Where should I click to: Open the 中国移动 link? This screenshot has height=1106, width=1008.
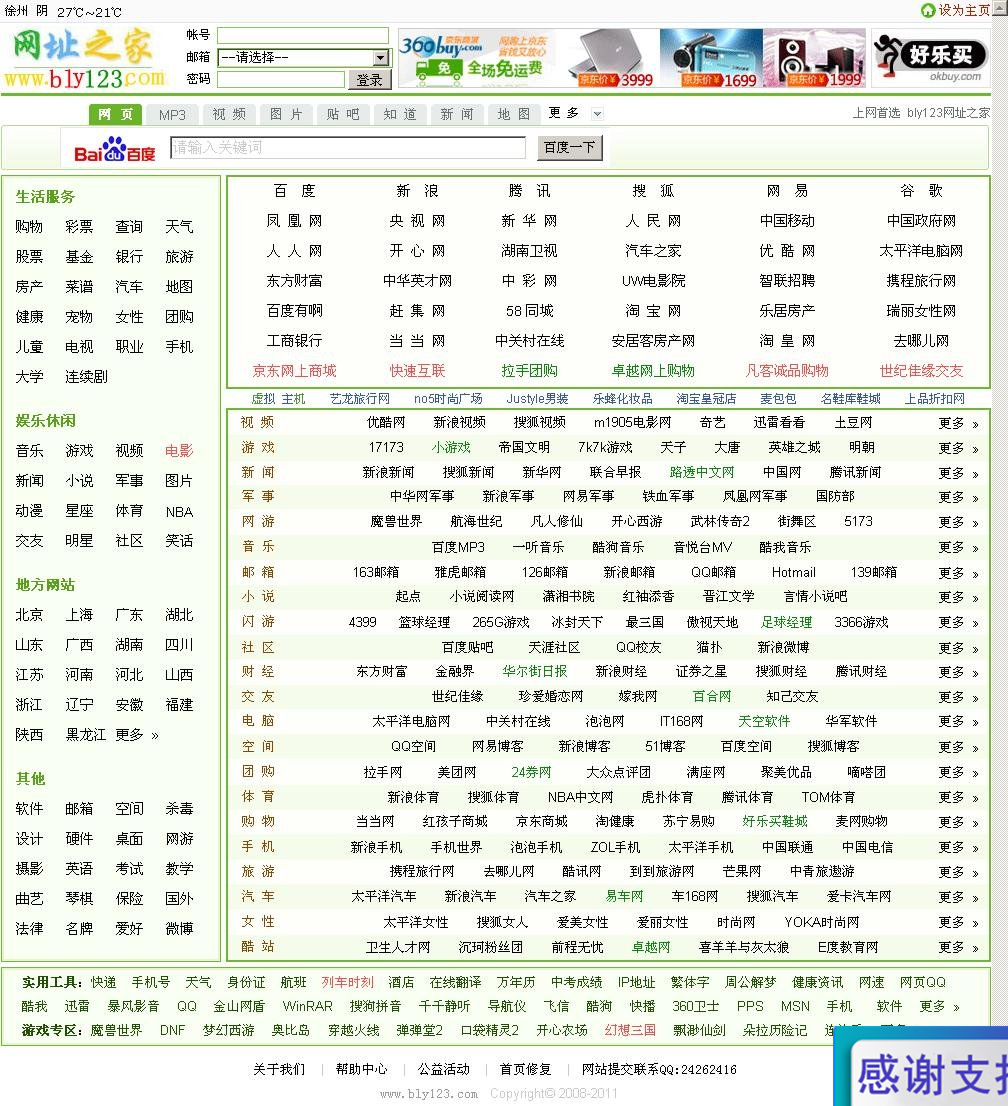[787, 221]
